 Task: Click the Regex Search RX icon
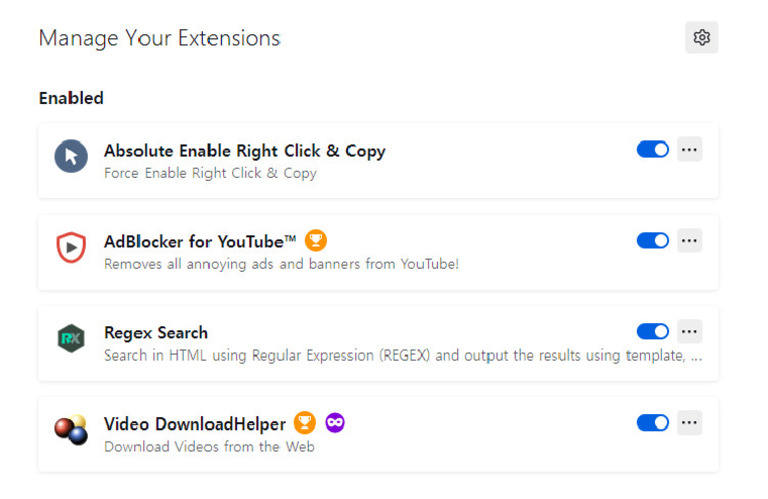(x=71, y=338)
